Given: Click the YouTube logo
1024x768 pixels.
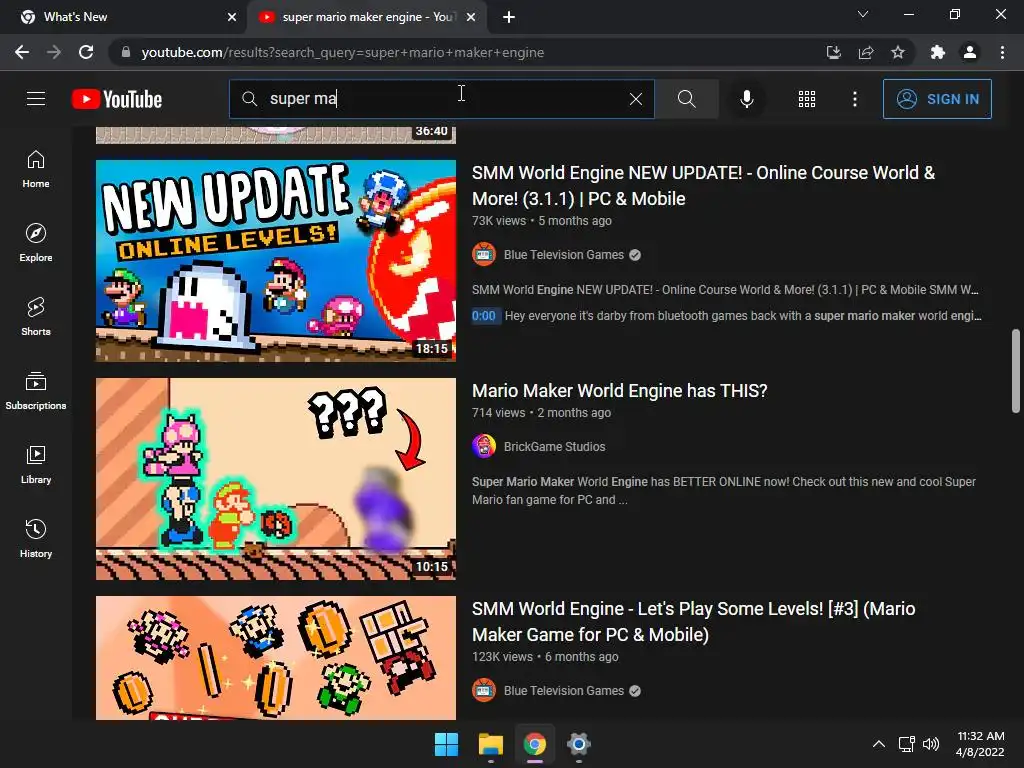Looking at the screenshot, I should [x=117, y=99].
